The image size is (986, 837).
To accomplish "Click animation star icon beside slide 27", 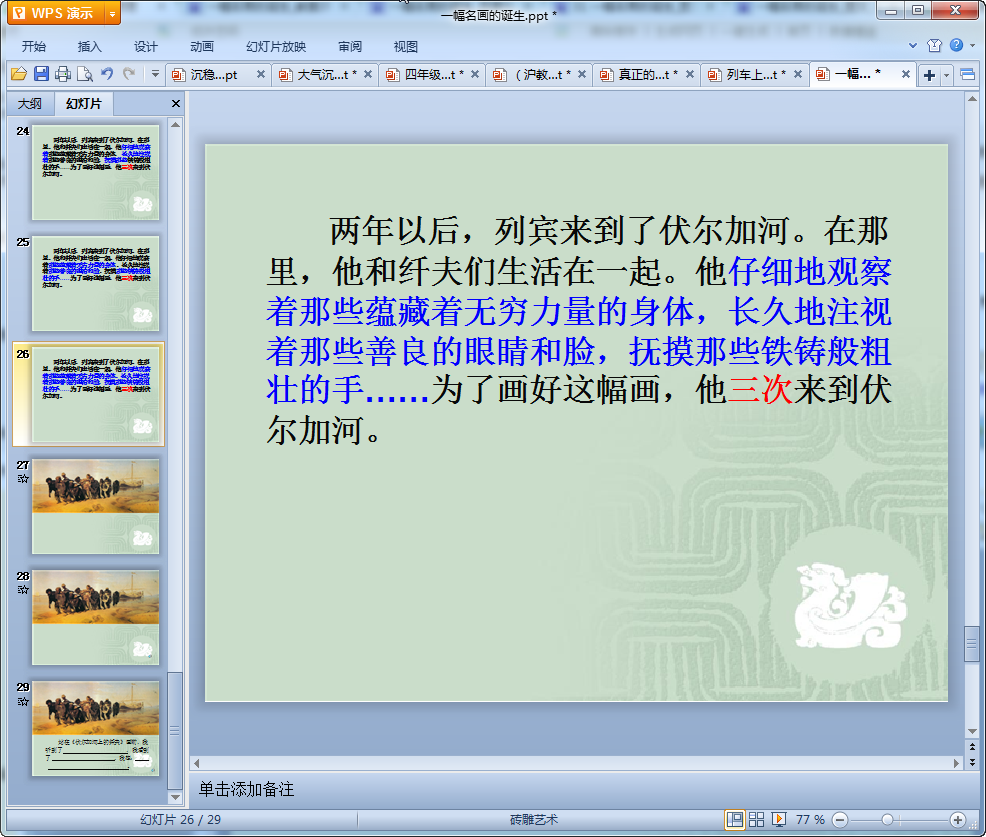I will tap(23, 479).
